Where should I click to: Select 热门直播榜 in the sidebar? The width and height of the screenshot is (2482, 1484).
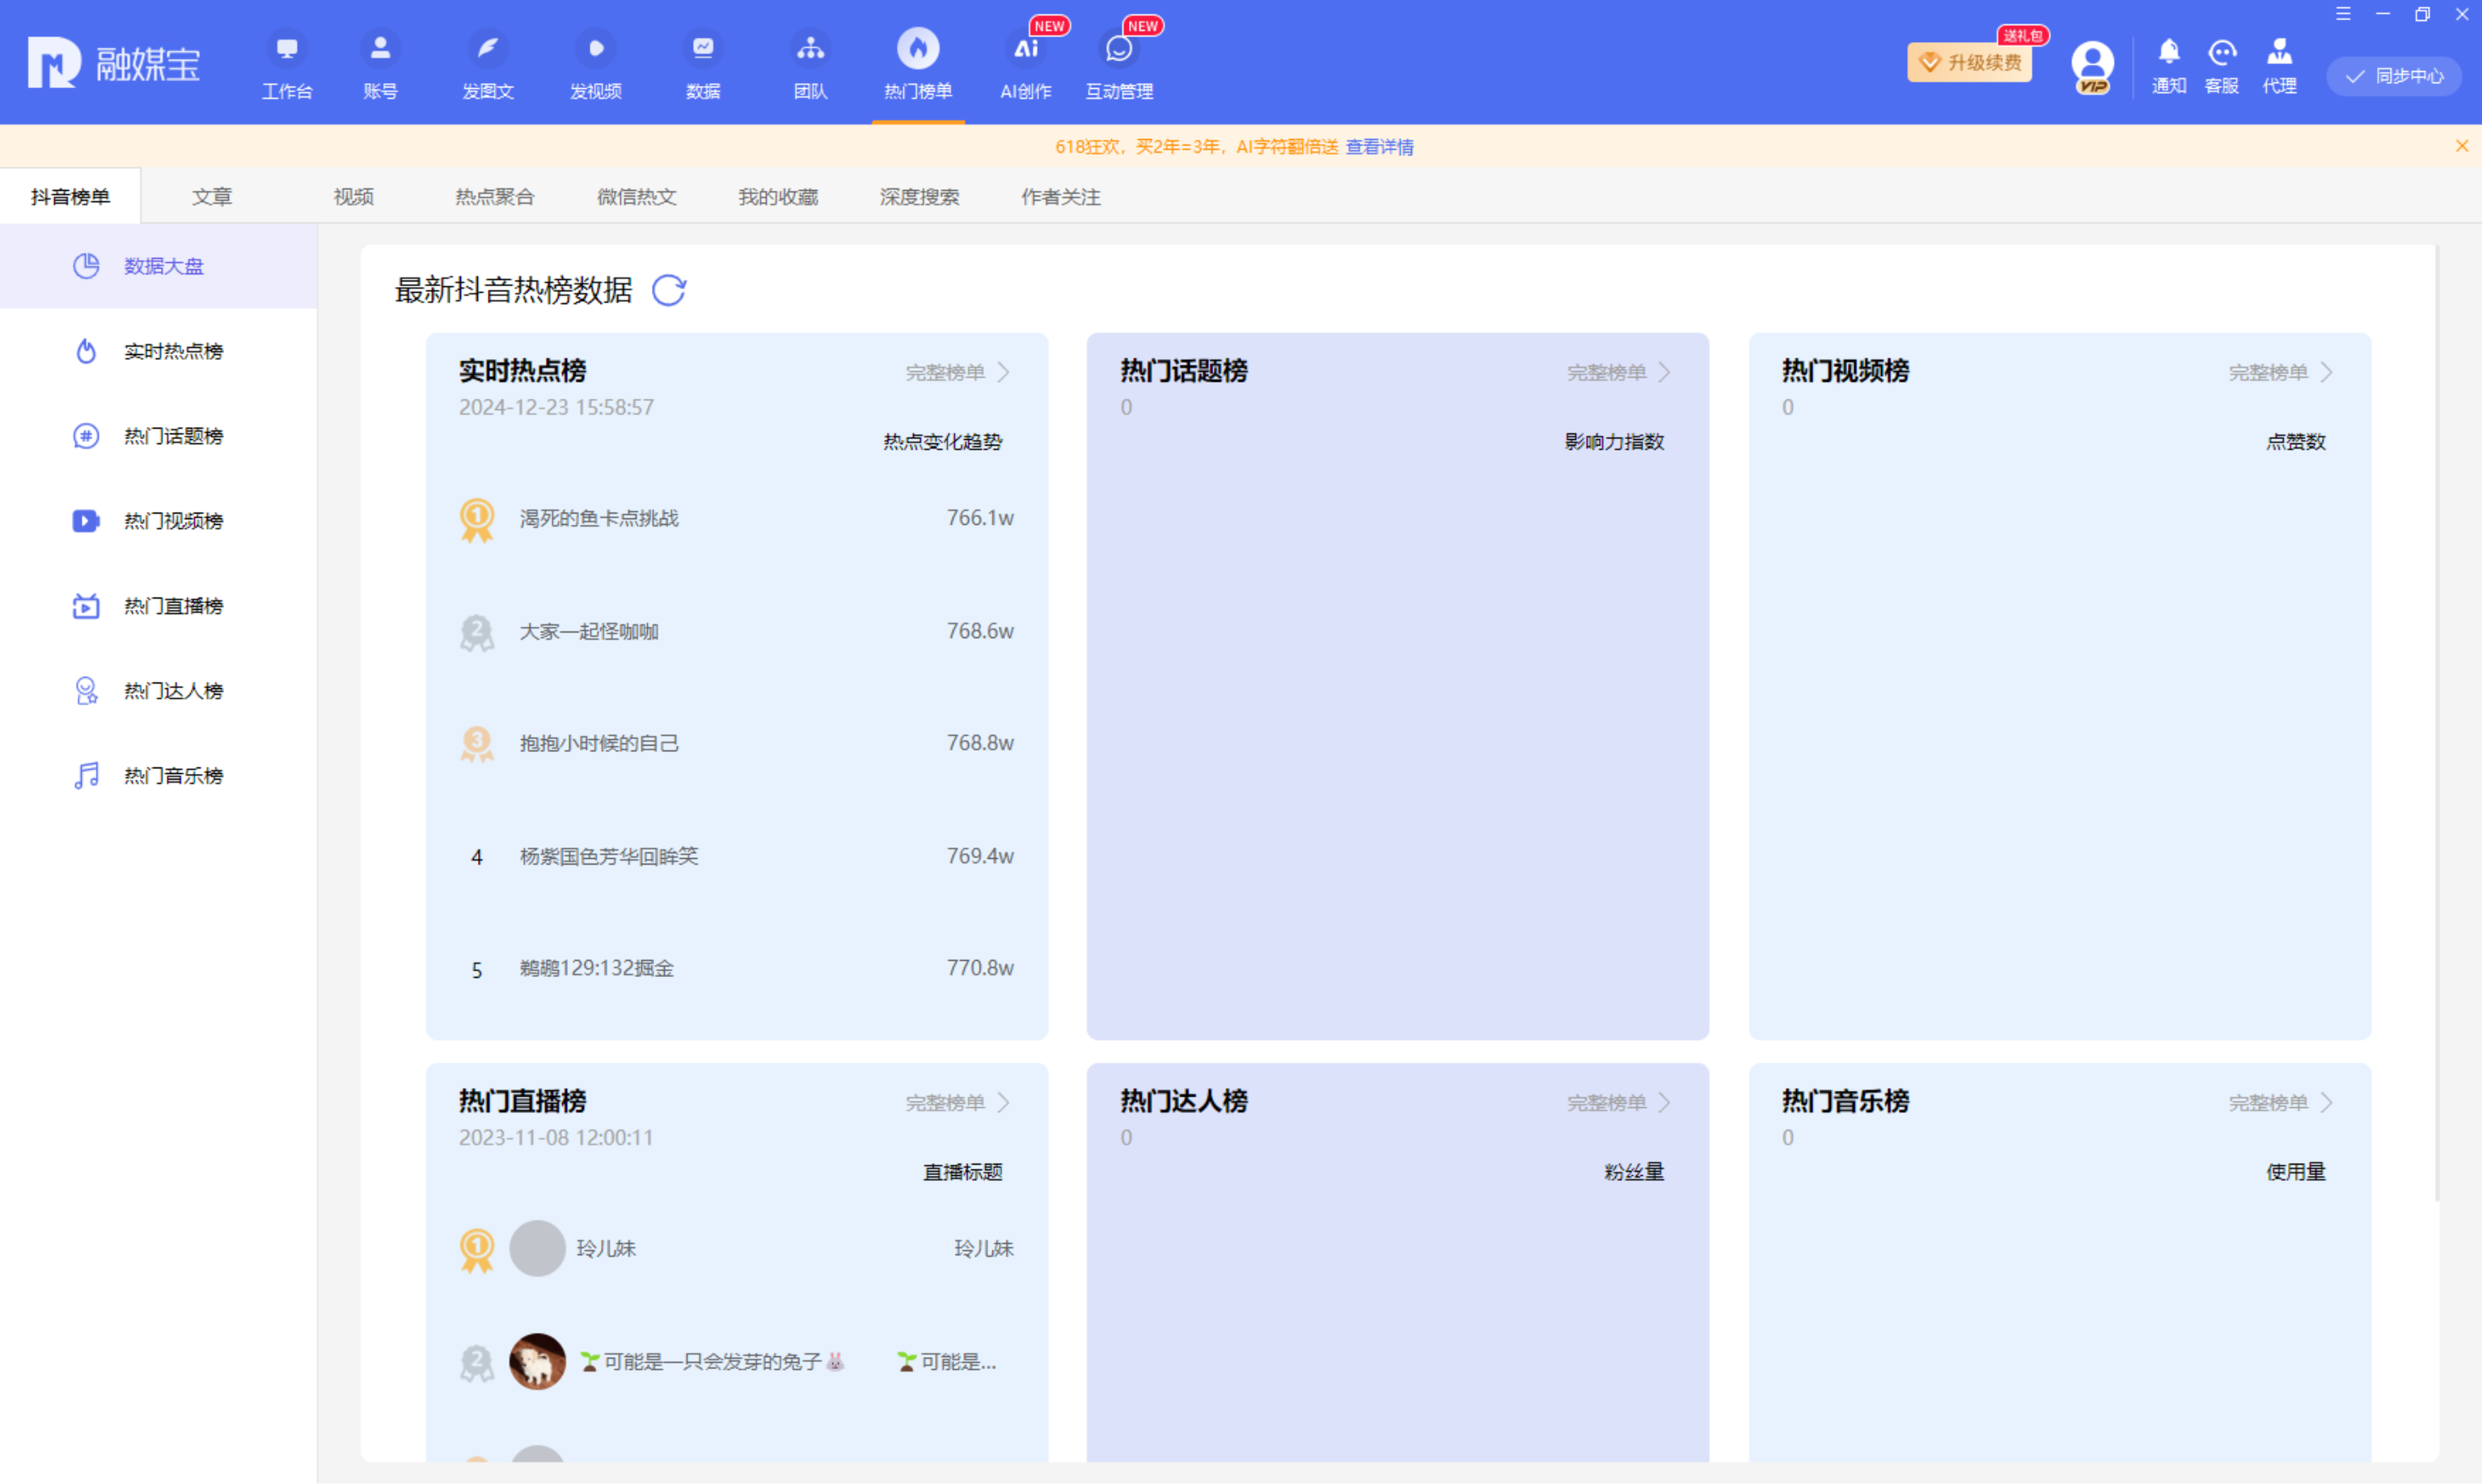pyautogui.click(x=158, y=606)
